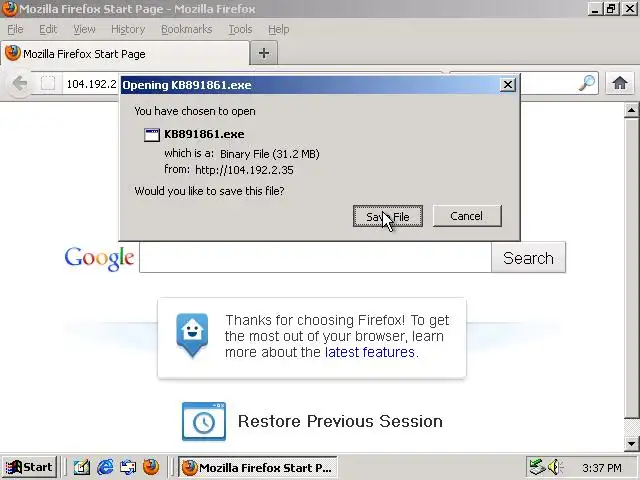Open the History menu
The image size is (640, 480).
(x=128, y=29)
